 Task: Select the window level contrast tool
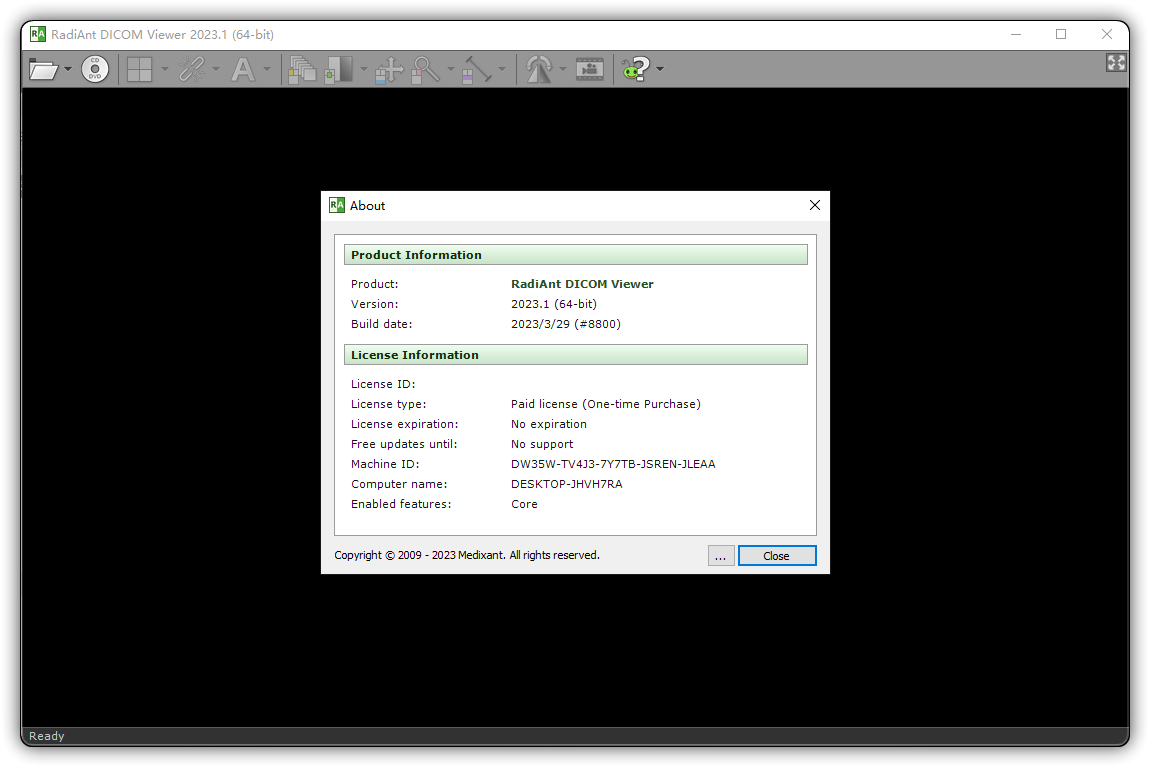click(339, 70)
